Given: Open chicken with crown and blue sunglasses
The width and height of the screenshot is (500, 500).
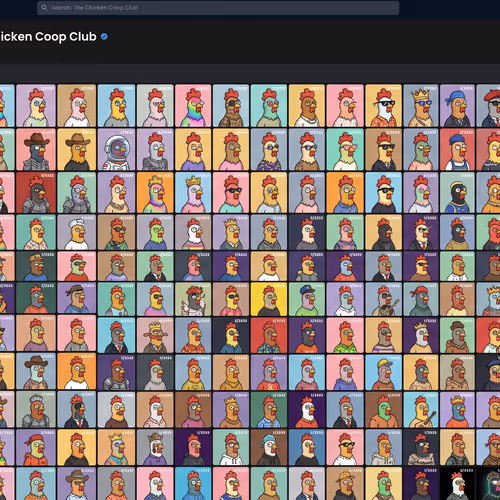Looking at the screenshot, I should (x=421, y=106).
